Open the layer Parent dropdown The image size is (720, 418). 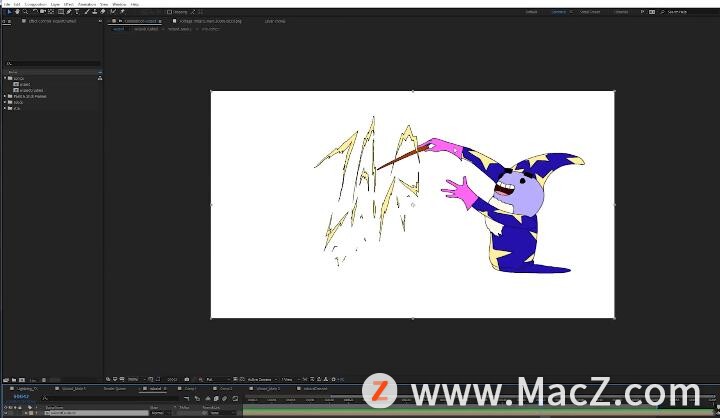click(x=222, y=413)
